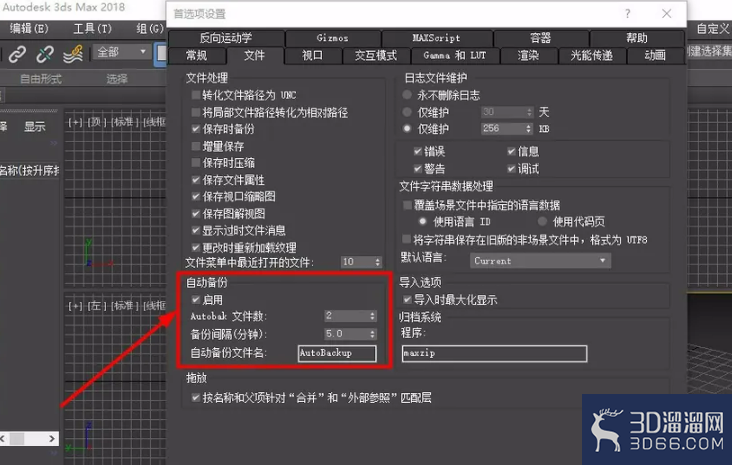Open the 工具(T) menu

92,28
